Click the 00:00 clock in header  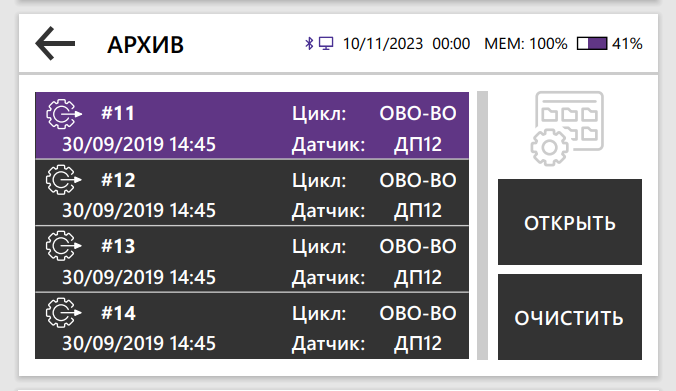[451, 44]
